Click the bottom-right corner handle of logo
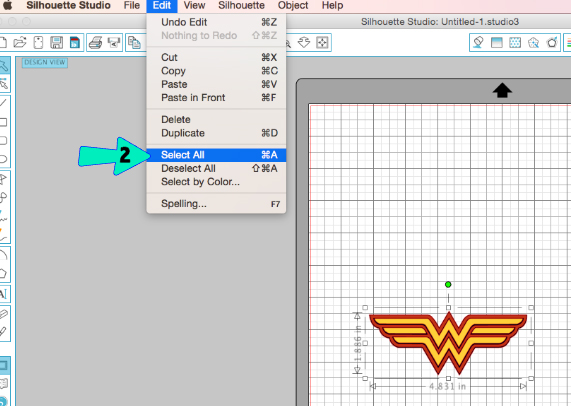 [531, 378]
